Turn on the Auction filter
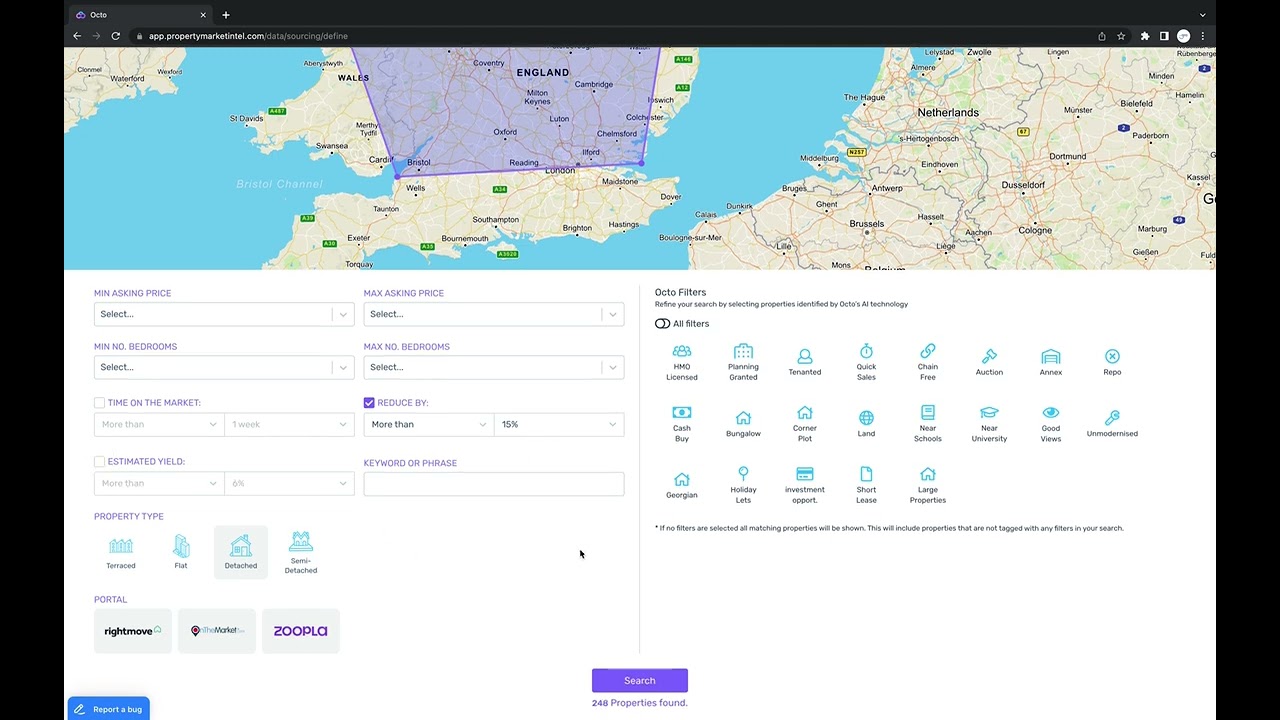This screenshot has height=720, width=1280. click(x=989, y=362)
